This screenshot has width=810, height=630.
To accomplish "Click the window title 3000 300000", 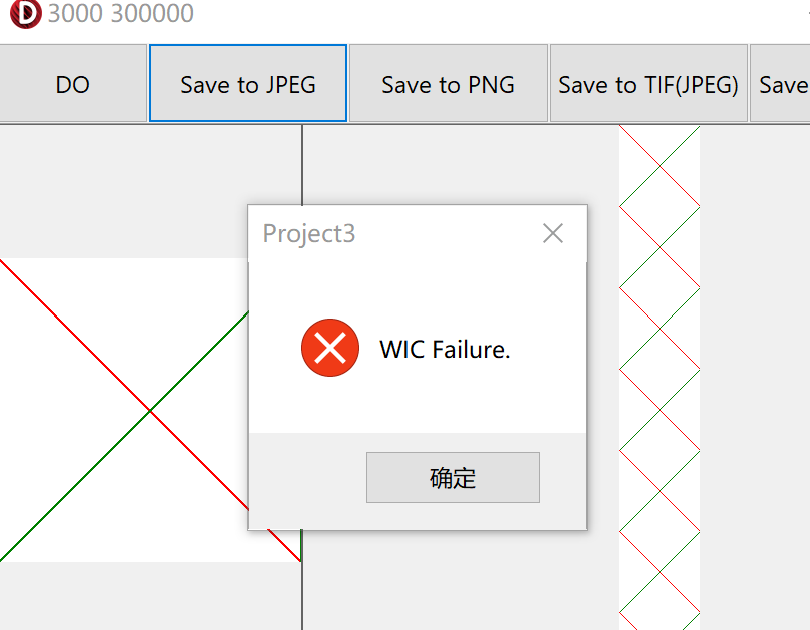I will pyautogui.click(x=121, y=13).
